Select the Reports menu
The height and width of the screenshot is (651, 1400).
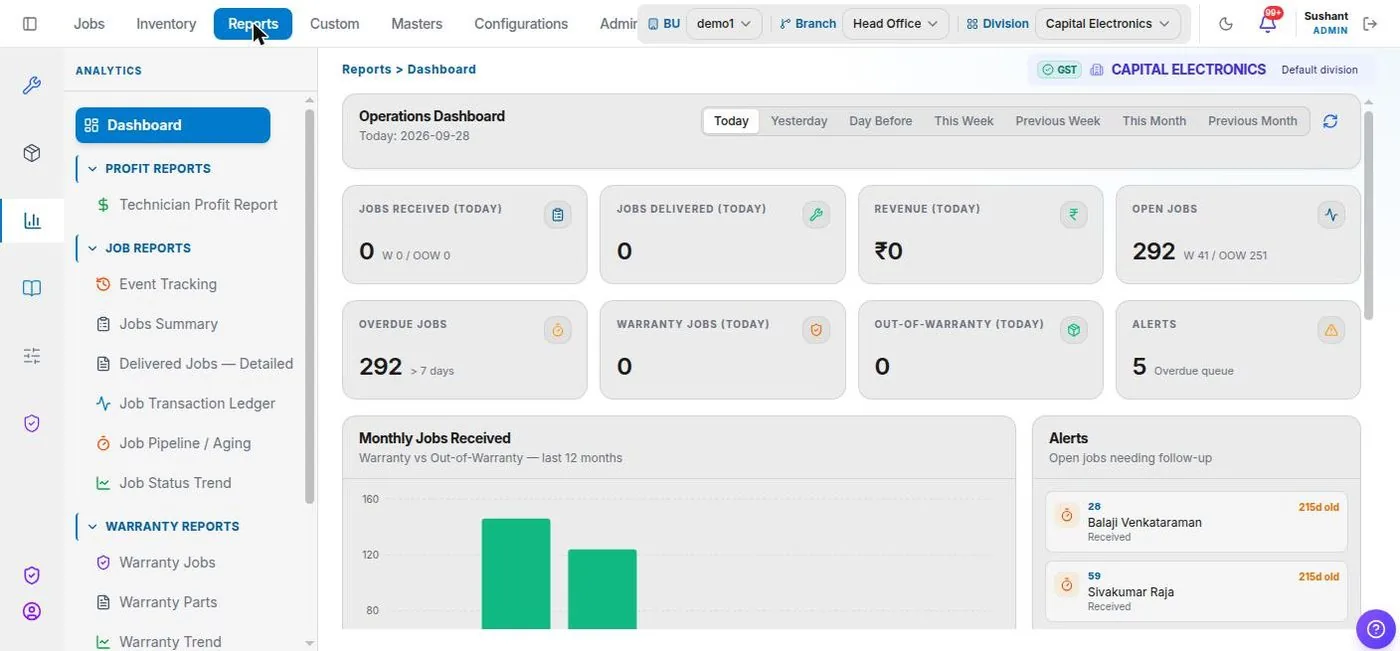point(253,23)
